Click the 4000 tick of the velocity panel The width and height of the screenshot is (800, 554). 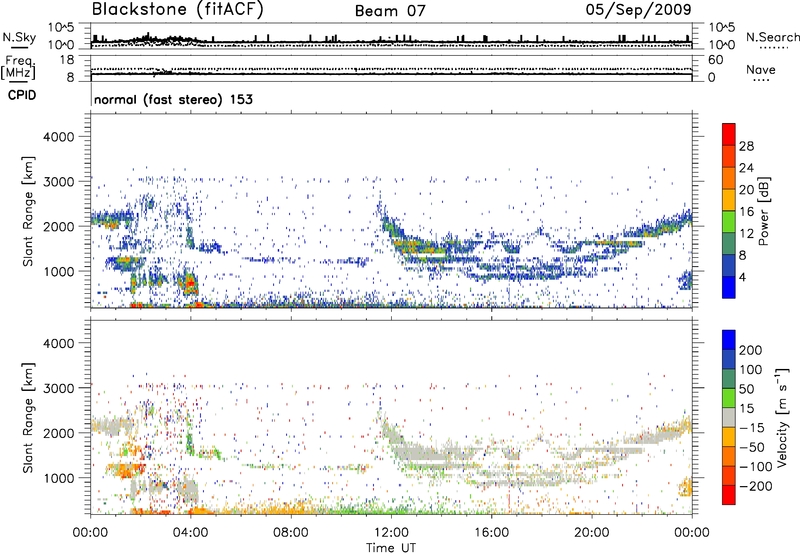59,343
